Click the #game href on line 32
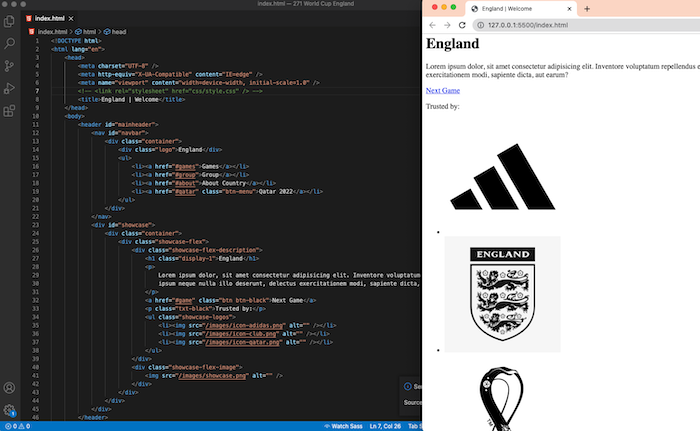 (x=183, y=300)
